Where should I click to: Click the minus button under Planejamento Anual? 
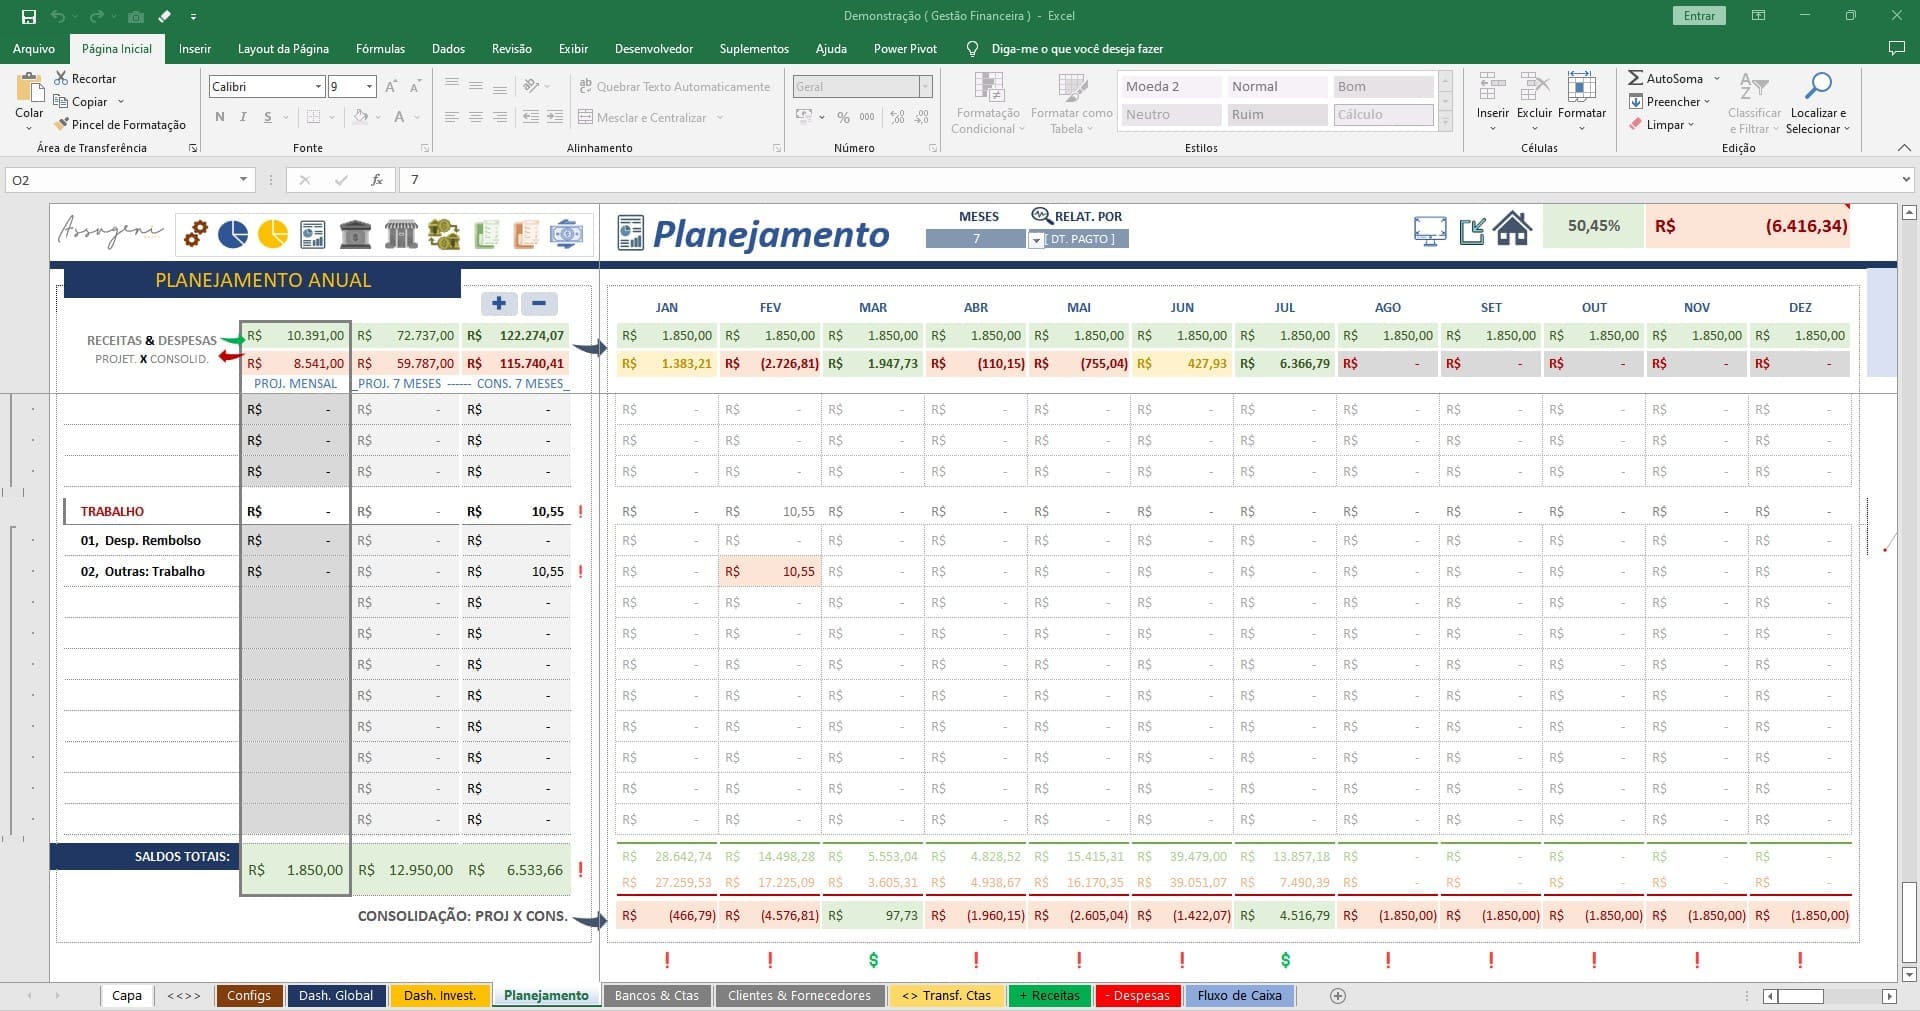coord(539,303)
